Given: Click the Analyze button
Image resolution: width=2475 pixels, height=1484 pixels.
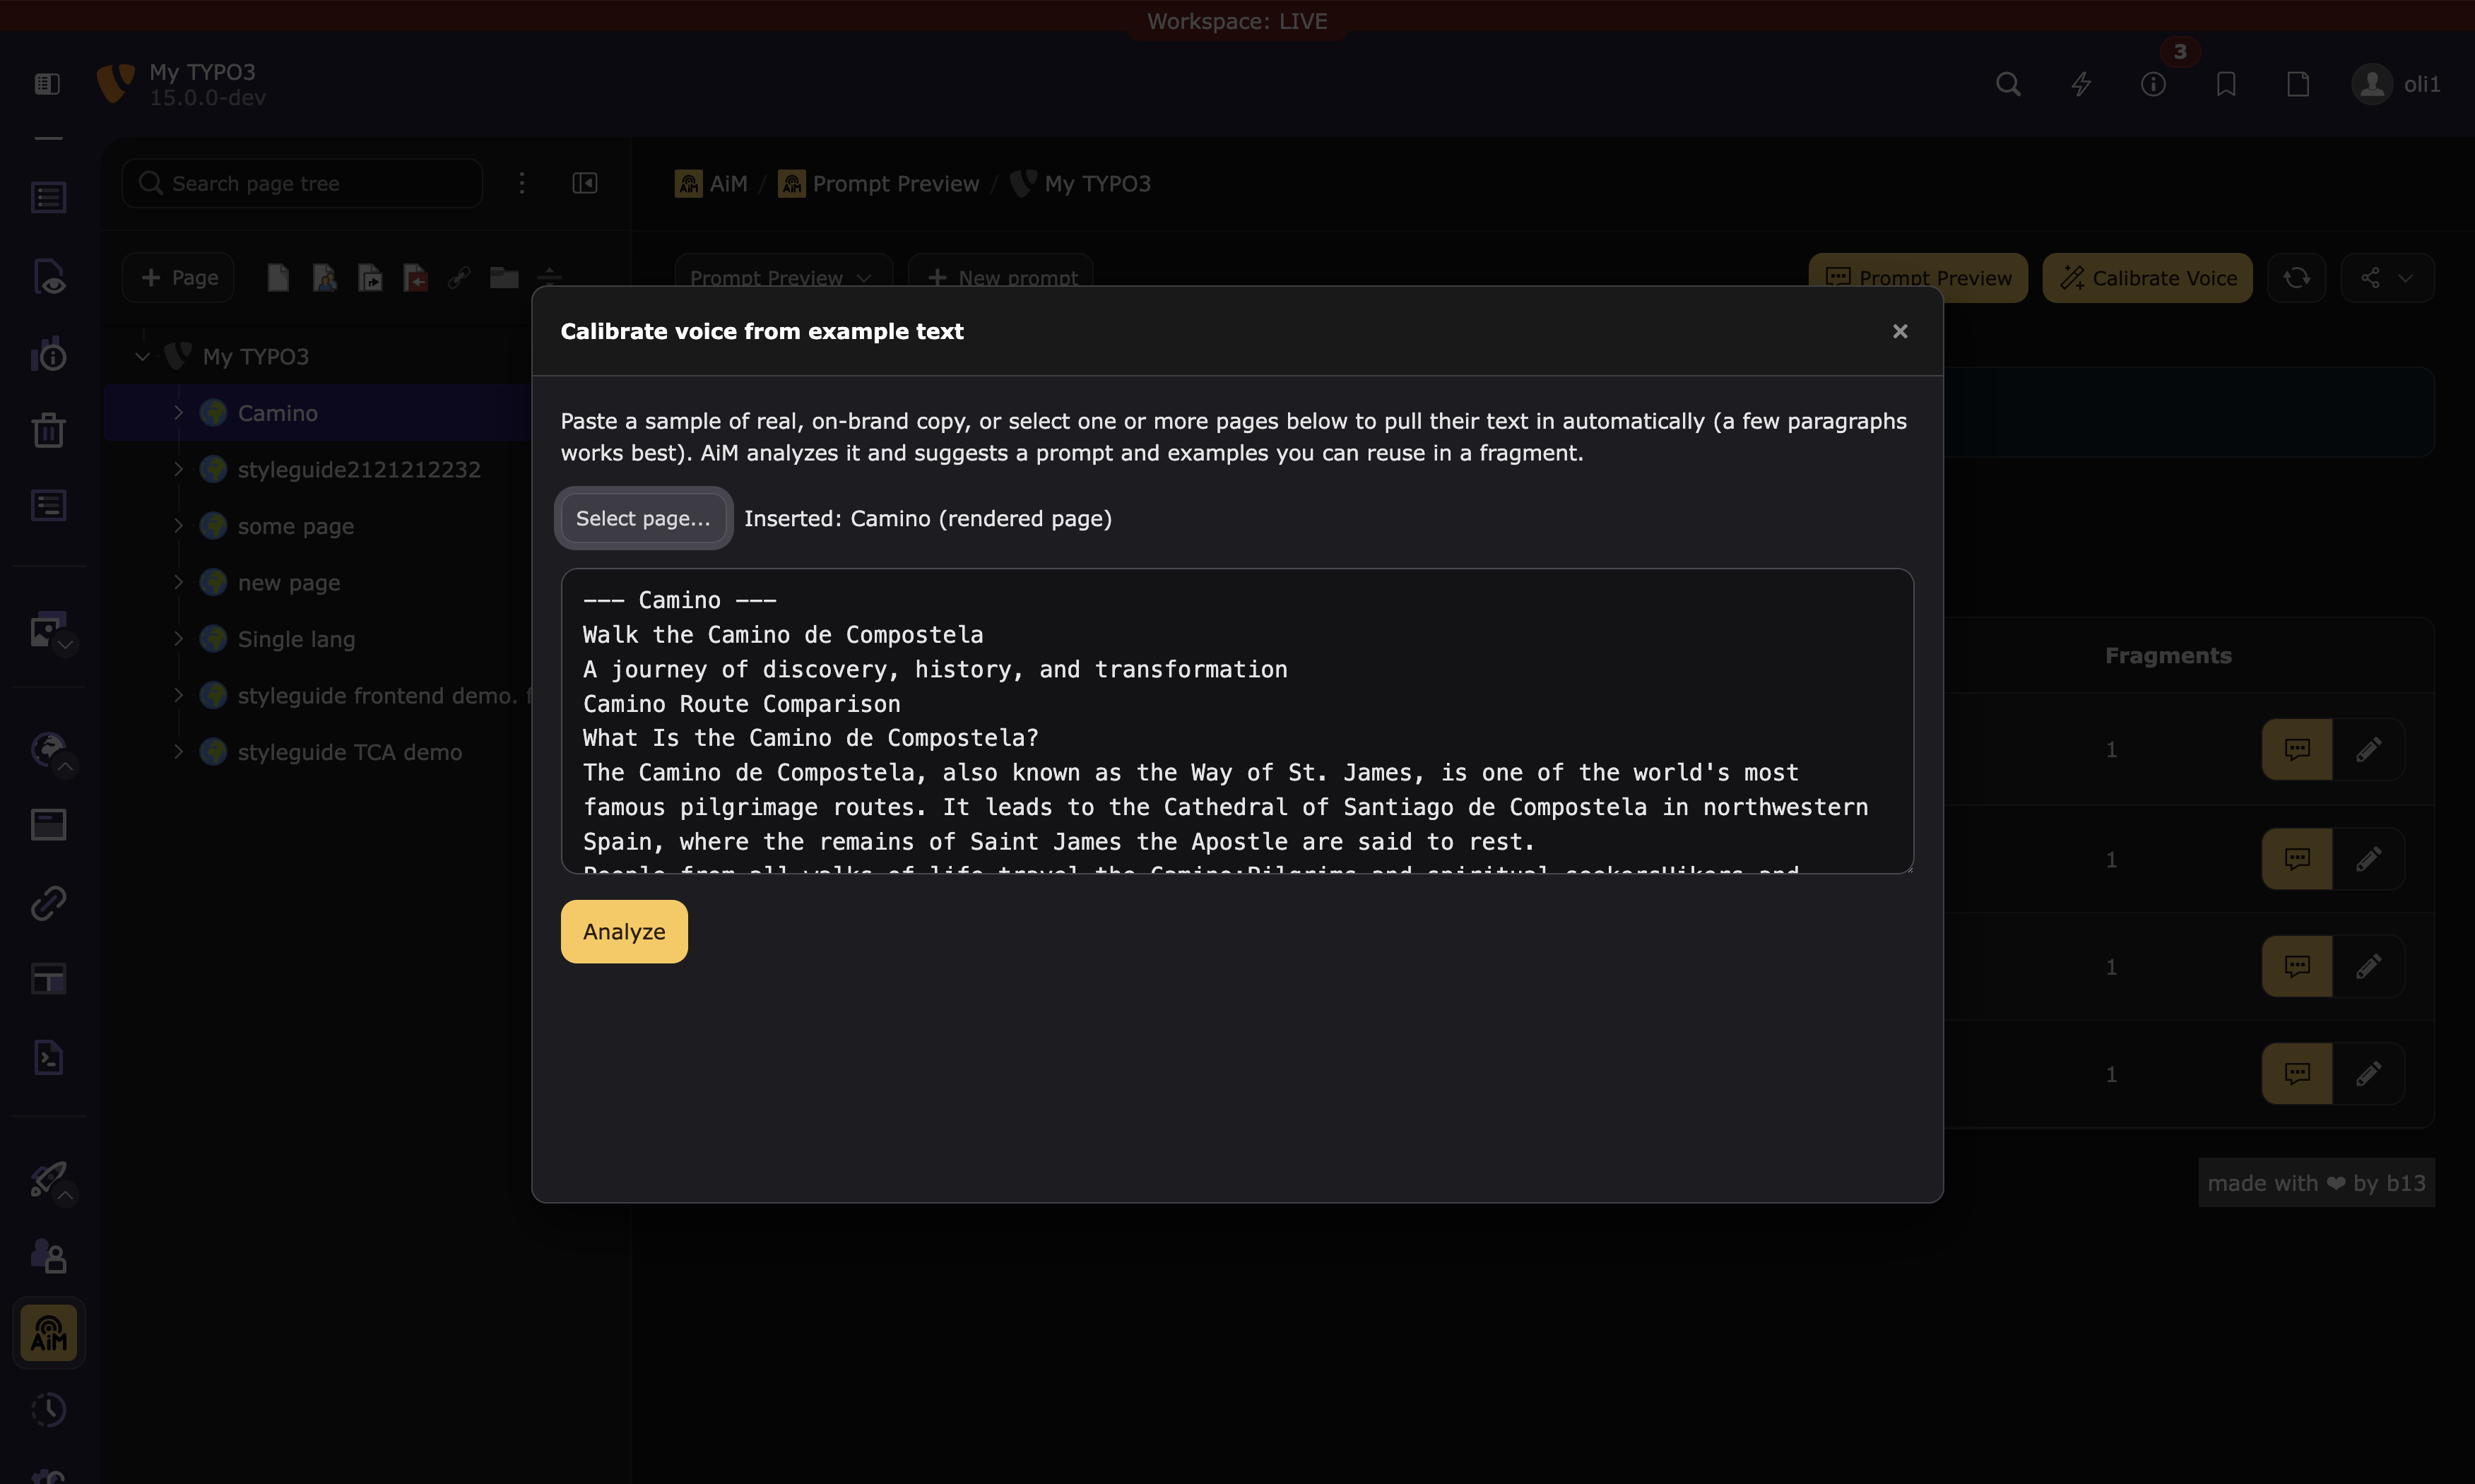Looking at the screenshot, I should click(x=624, y=931).
